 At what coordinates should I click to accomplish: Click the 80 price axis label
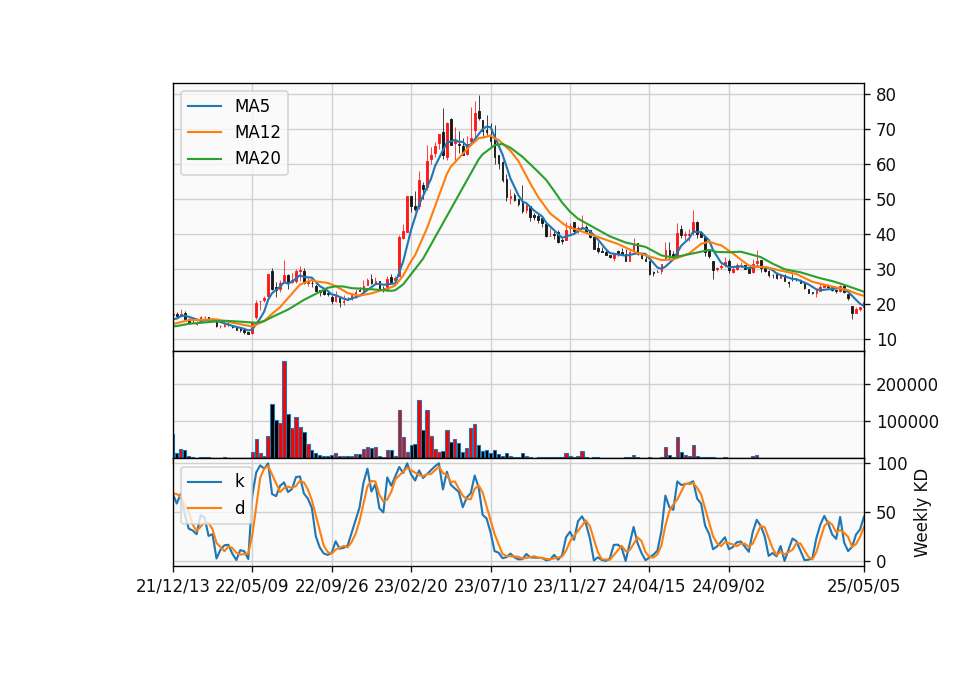886,95
